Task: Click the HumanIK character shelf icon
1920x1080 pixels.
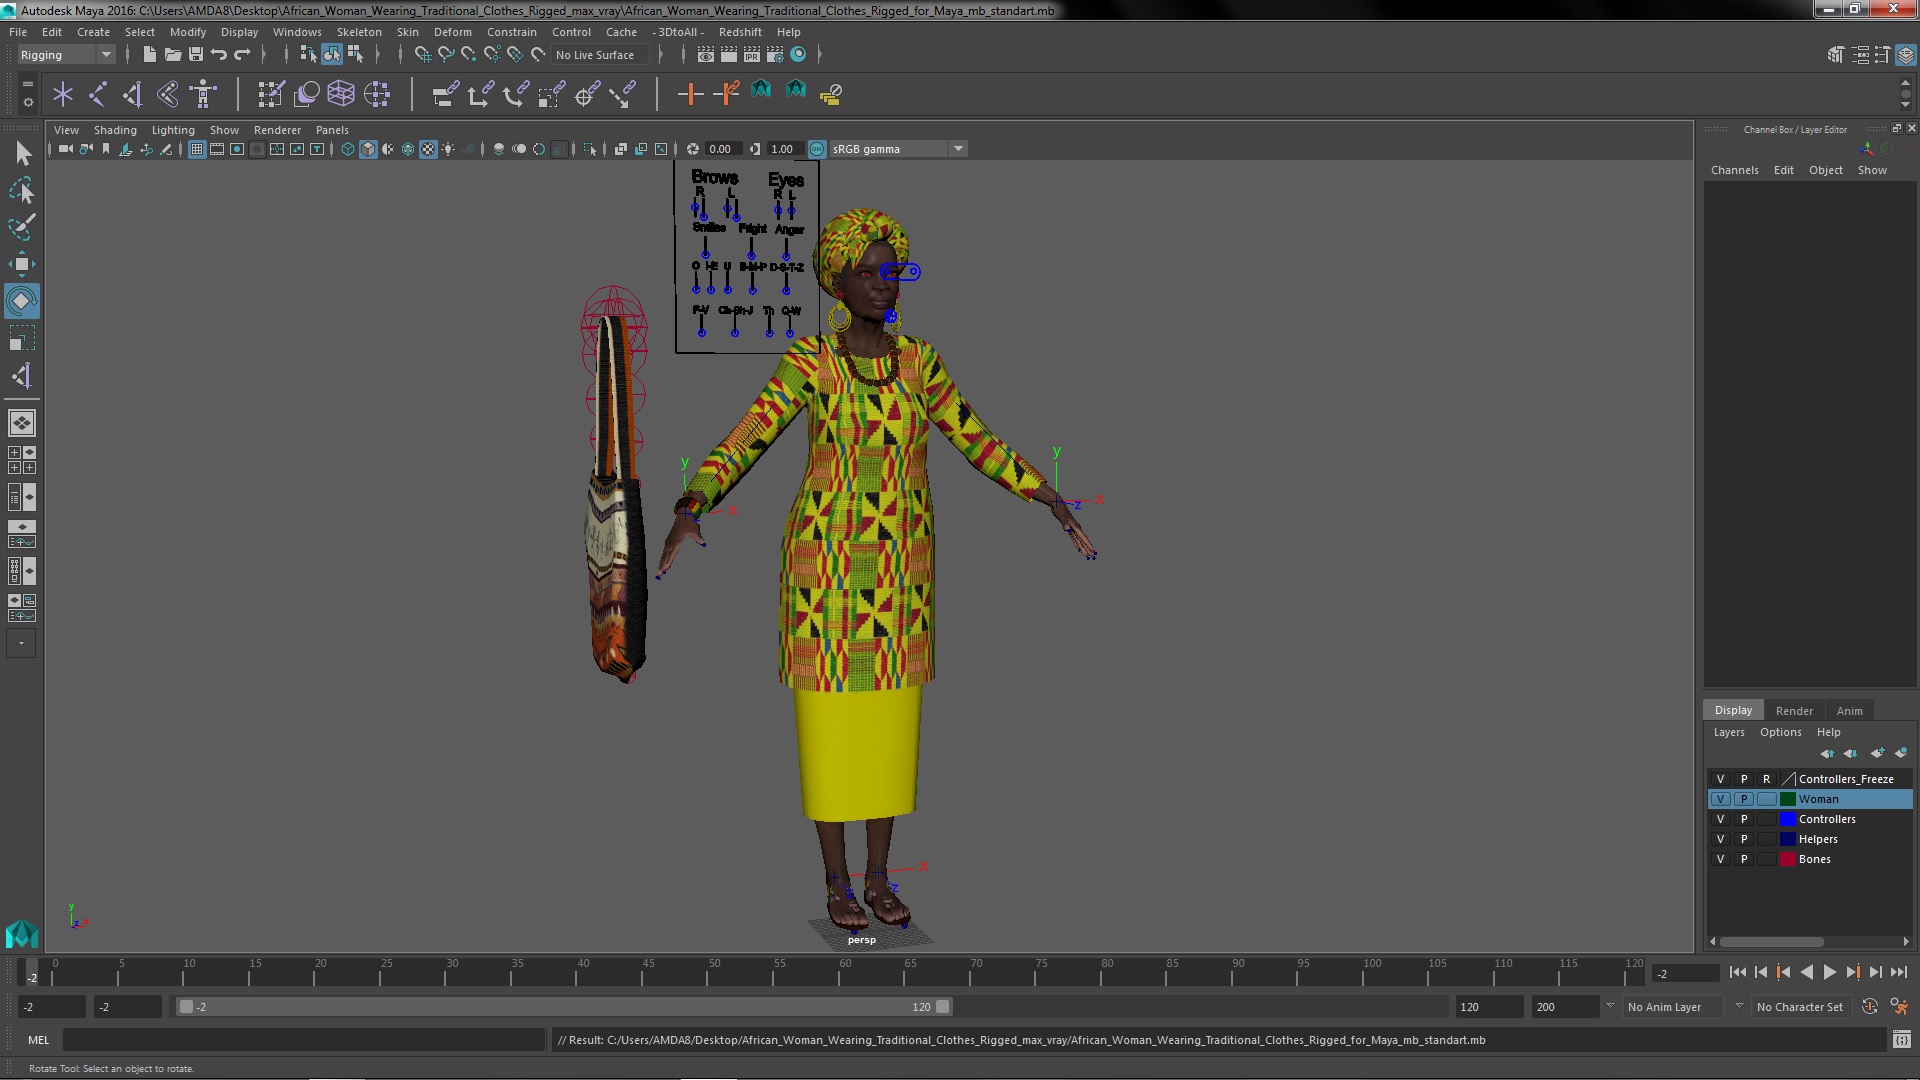Action: point(204,94)
